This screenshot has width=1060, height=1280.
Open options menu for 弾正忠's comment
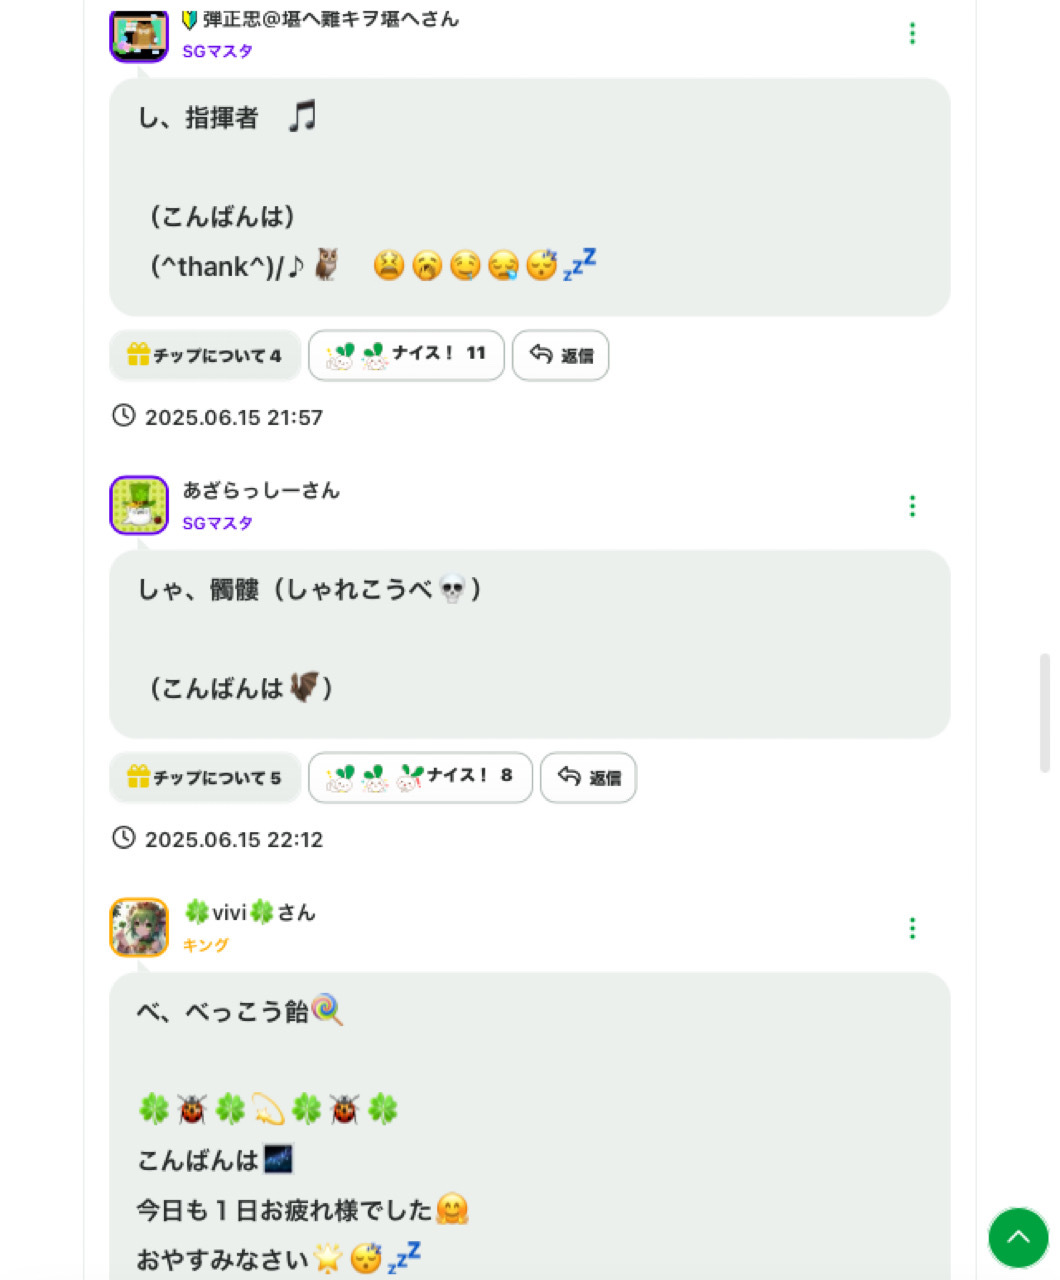point(912,34)
